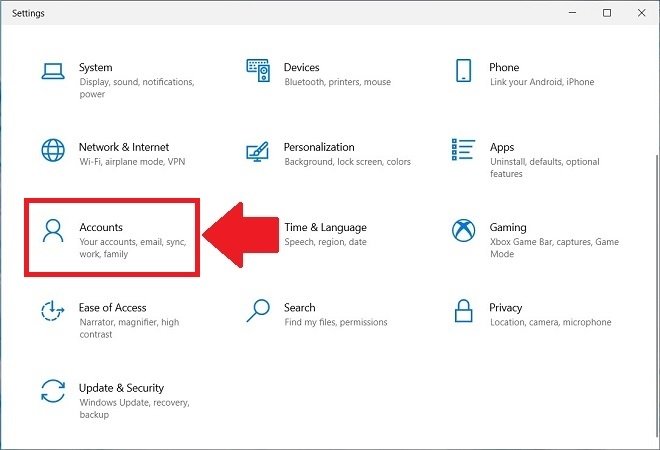Click 'Your accounts, email, sync' description
Image resolution: width=660 pixels, height=450 pixels.
point(133,248)
